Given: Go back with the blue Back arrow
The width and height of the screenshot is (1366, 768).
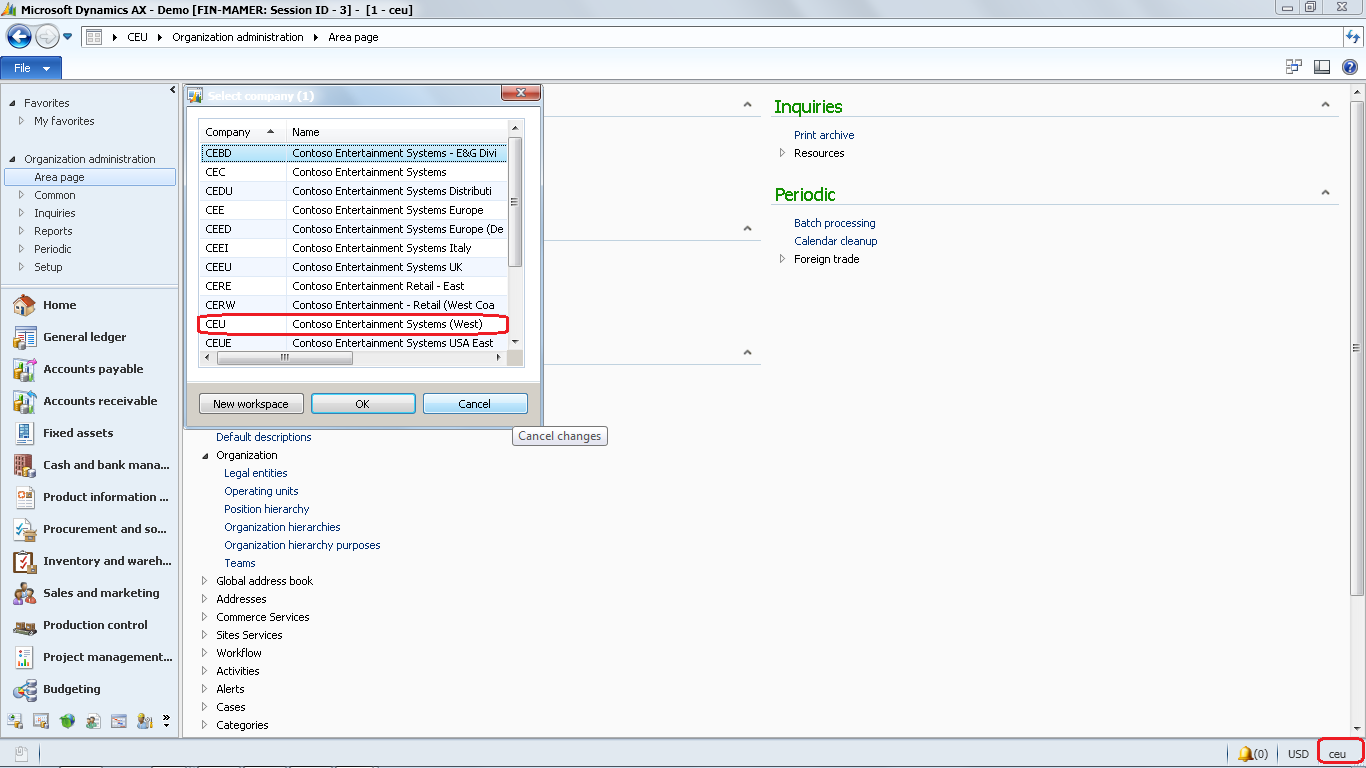Looking at the screenshot, I should point(19,37).
